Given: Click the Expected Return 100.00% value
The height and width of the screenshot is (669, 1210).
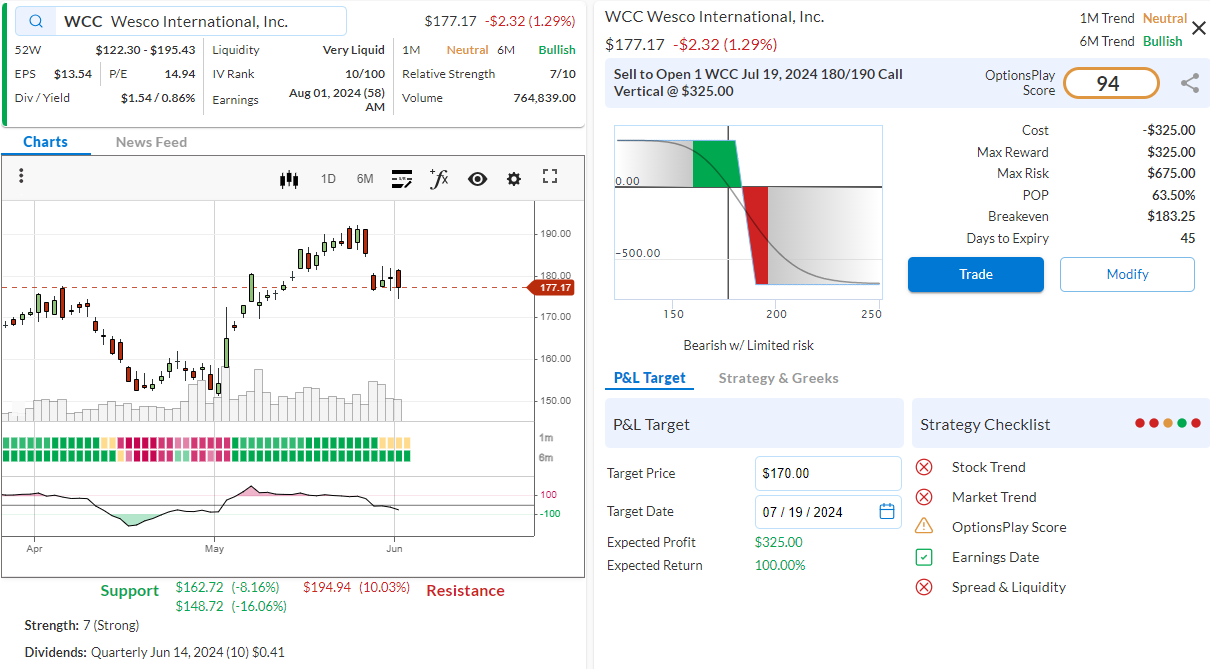Looking at the screenshot, I should 780,565.
